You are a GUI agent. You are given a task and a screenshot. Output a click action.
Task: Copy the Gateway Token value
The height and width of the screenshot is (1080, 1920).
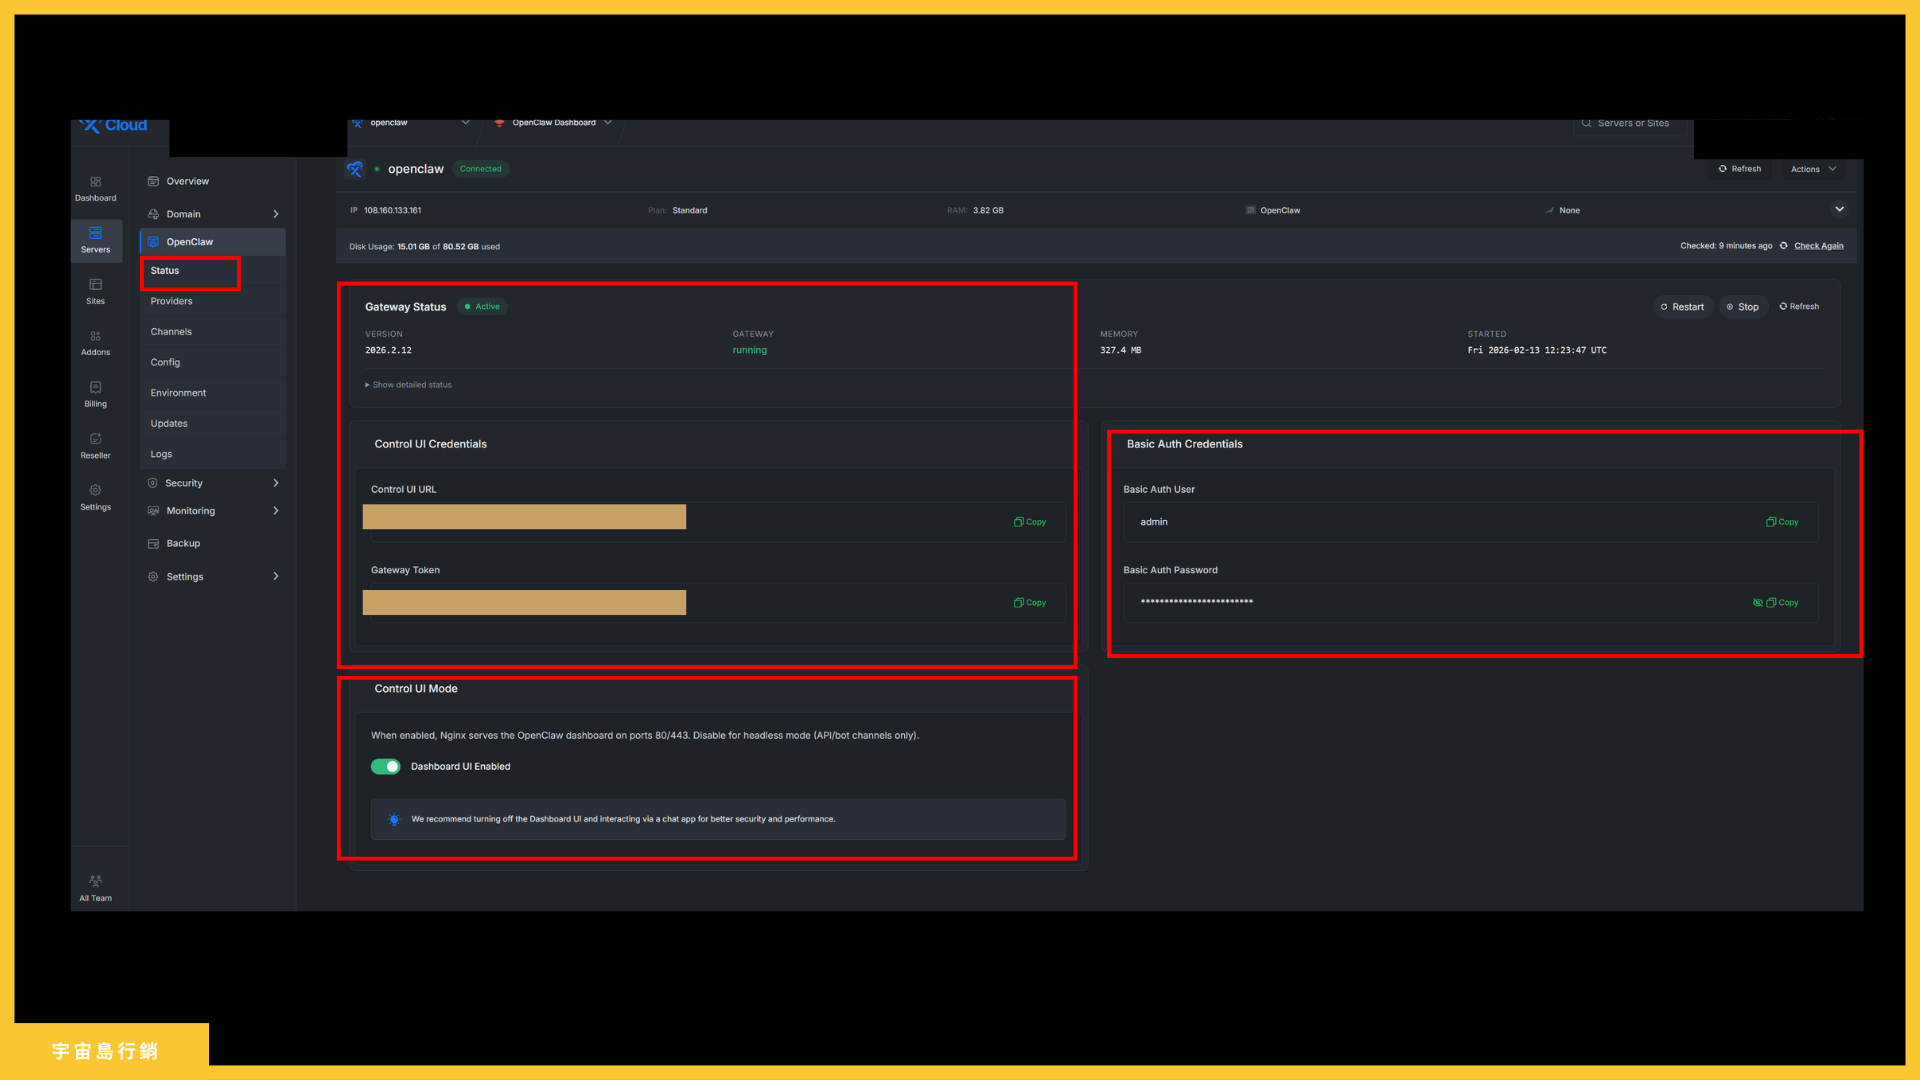pyautogui.click(x=1029, y=602)
